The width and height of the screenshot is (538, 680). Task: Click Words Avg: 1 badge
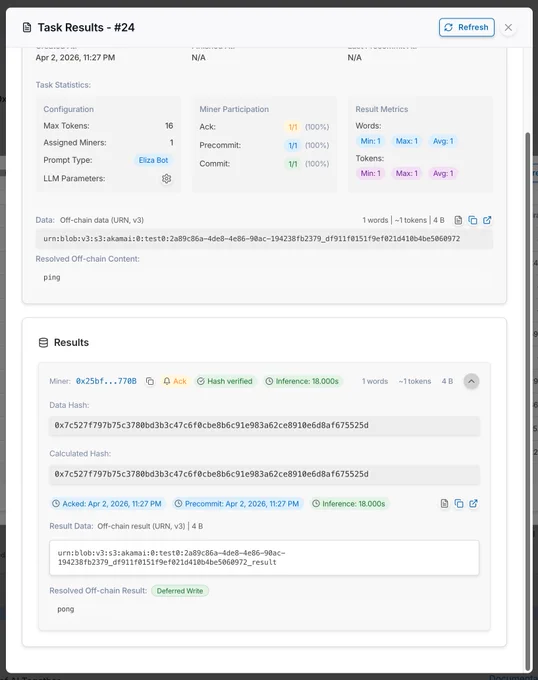pos(443,141)
